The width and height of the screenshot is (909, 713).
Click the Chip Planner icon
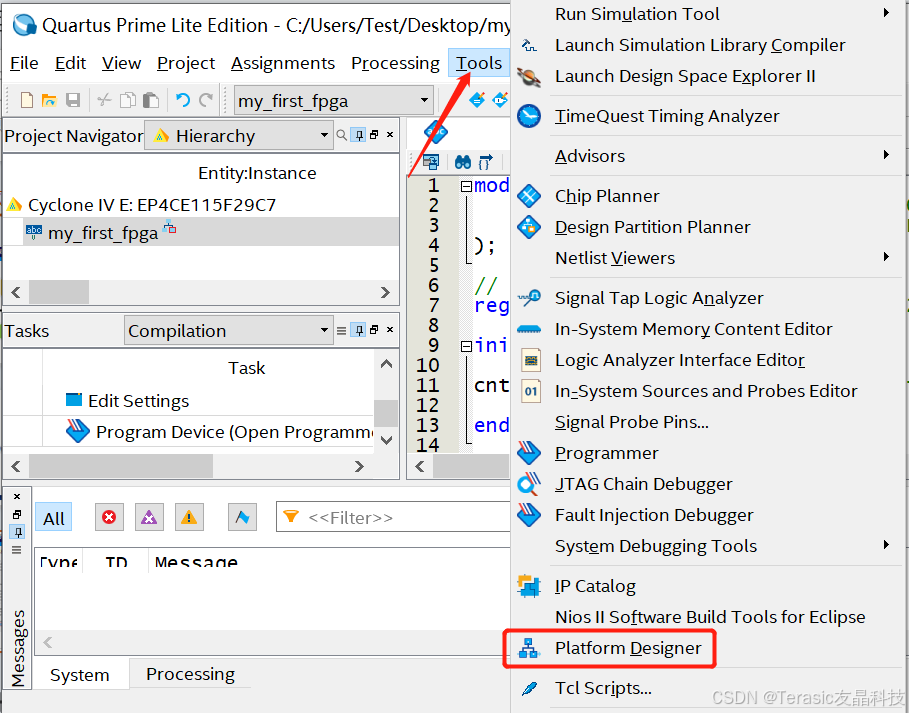(529, 196)
